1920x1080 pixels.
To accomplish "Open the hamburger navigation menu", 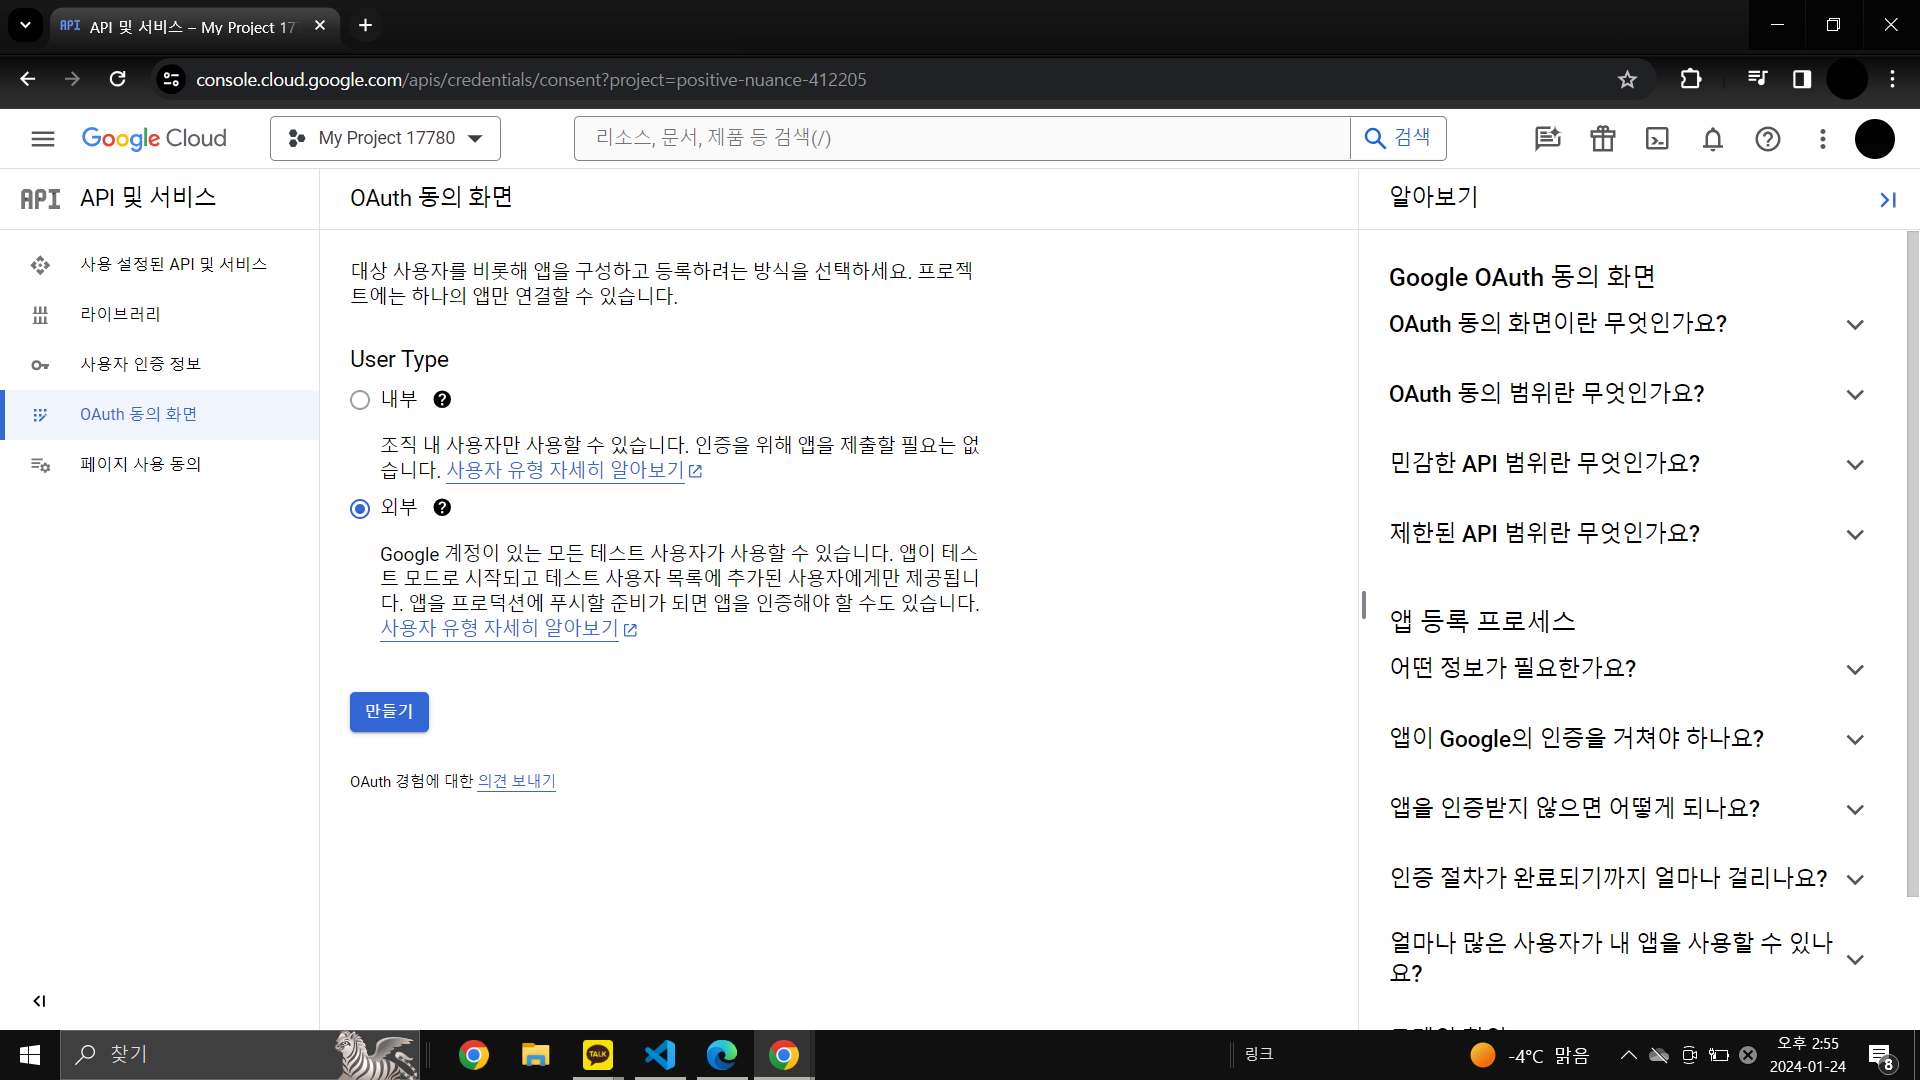I will 42,139.
